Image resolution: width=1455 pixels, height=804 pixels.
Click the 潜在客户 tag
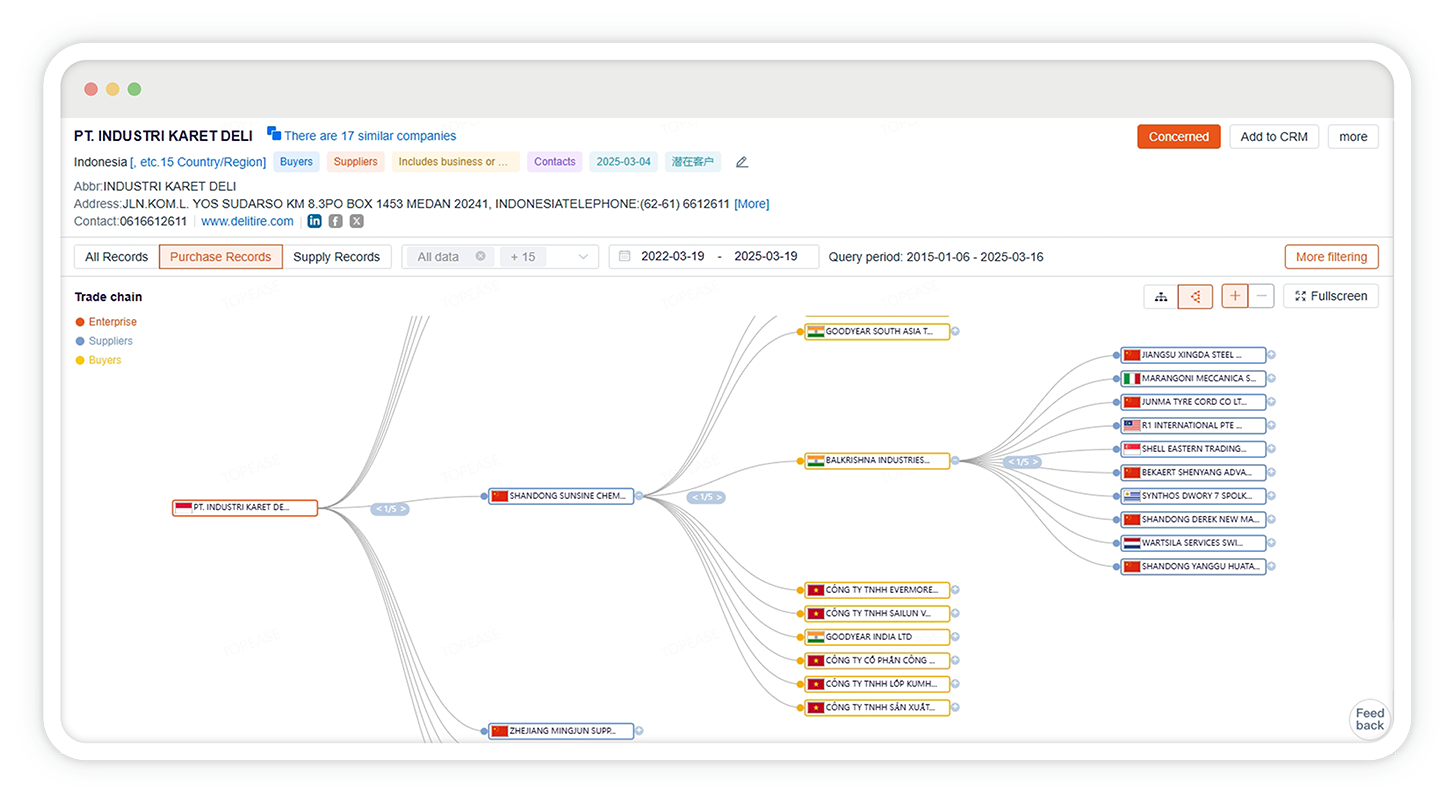[693, 162]
